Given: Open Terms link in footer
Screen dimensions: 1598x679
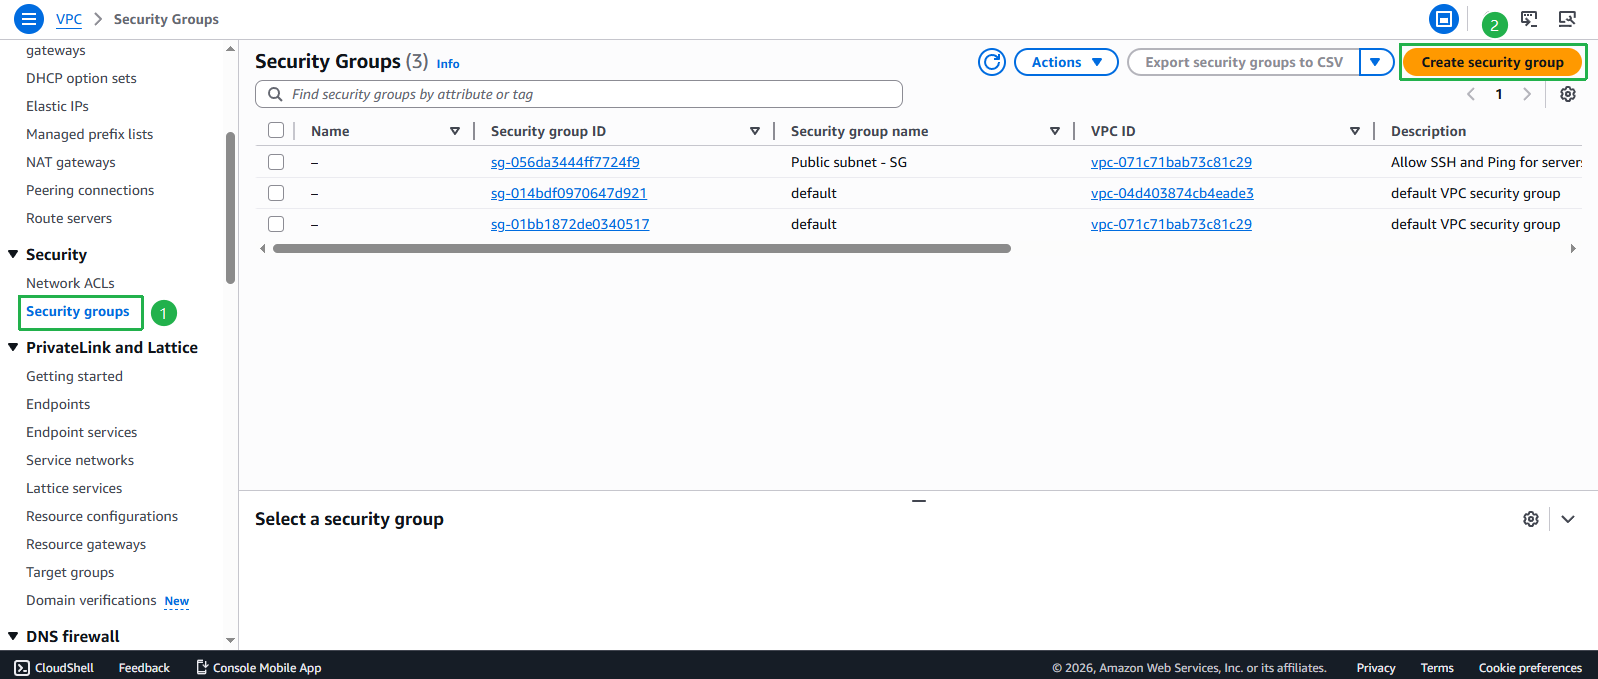Looking at the screenshot, I should tap(1437, 668).
